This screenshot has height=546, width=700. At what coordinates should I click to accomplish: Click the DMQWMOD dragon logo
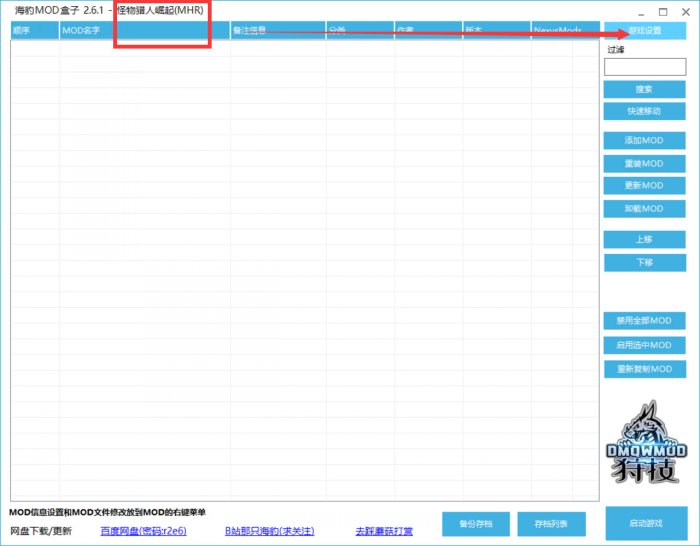click(x=644, y=441)
